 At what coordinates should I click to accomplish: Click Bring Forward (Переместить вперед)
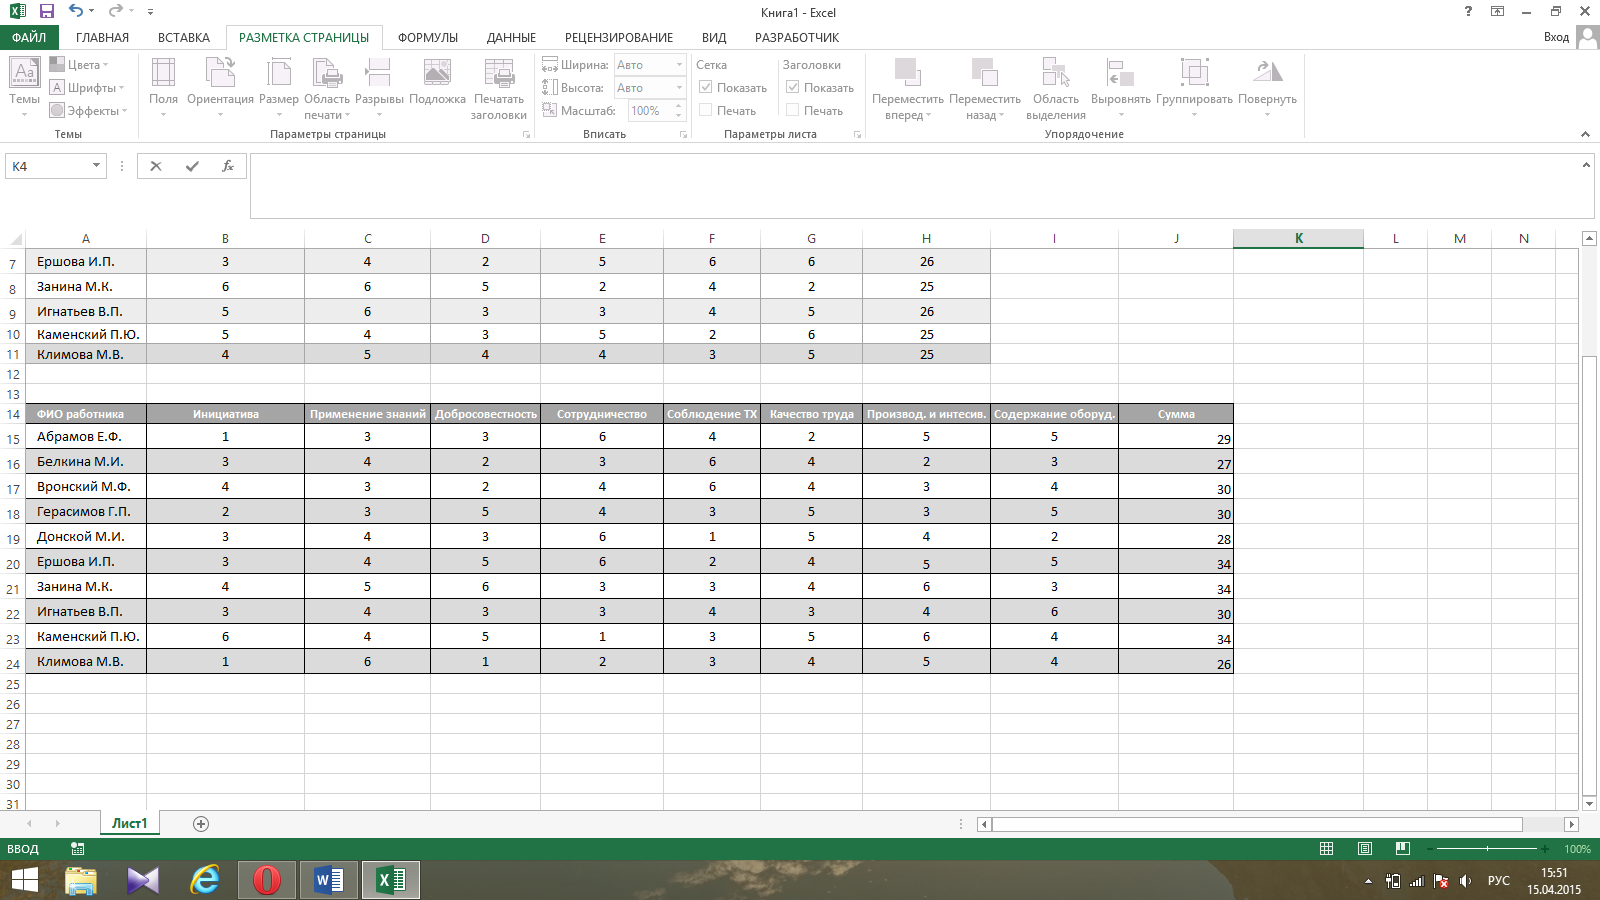point(907,88)
